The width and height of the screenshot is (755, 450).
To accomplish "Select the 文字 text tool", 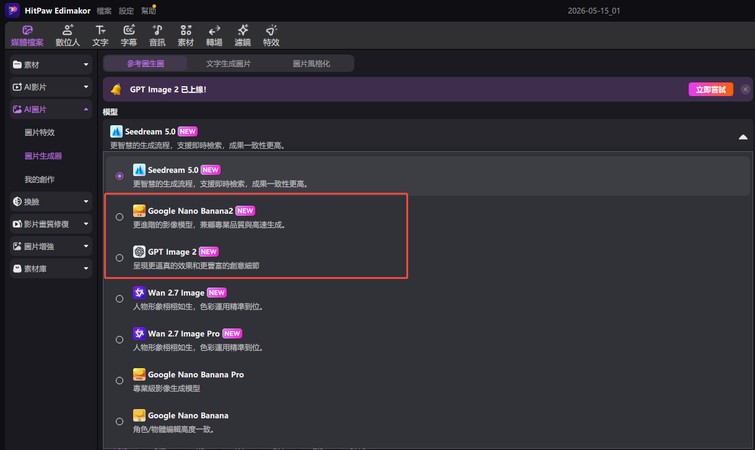I will (x=100, y=36).
